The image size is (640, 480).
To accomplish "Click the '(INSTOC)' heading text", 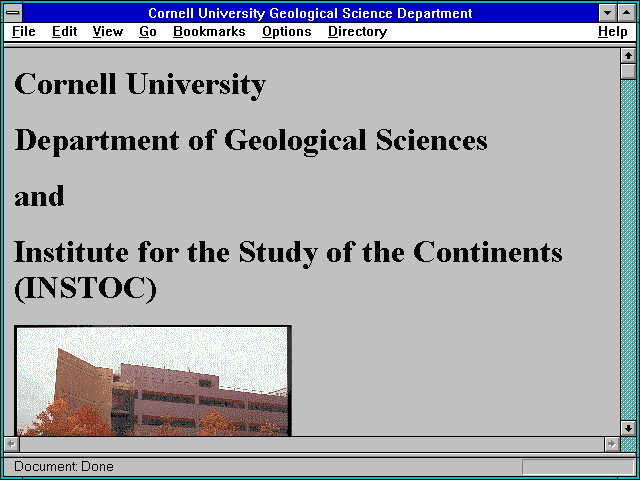I will [x=85, y=289].
